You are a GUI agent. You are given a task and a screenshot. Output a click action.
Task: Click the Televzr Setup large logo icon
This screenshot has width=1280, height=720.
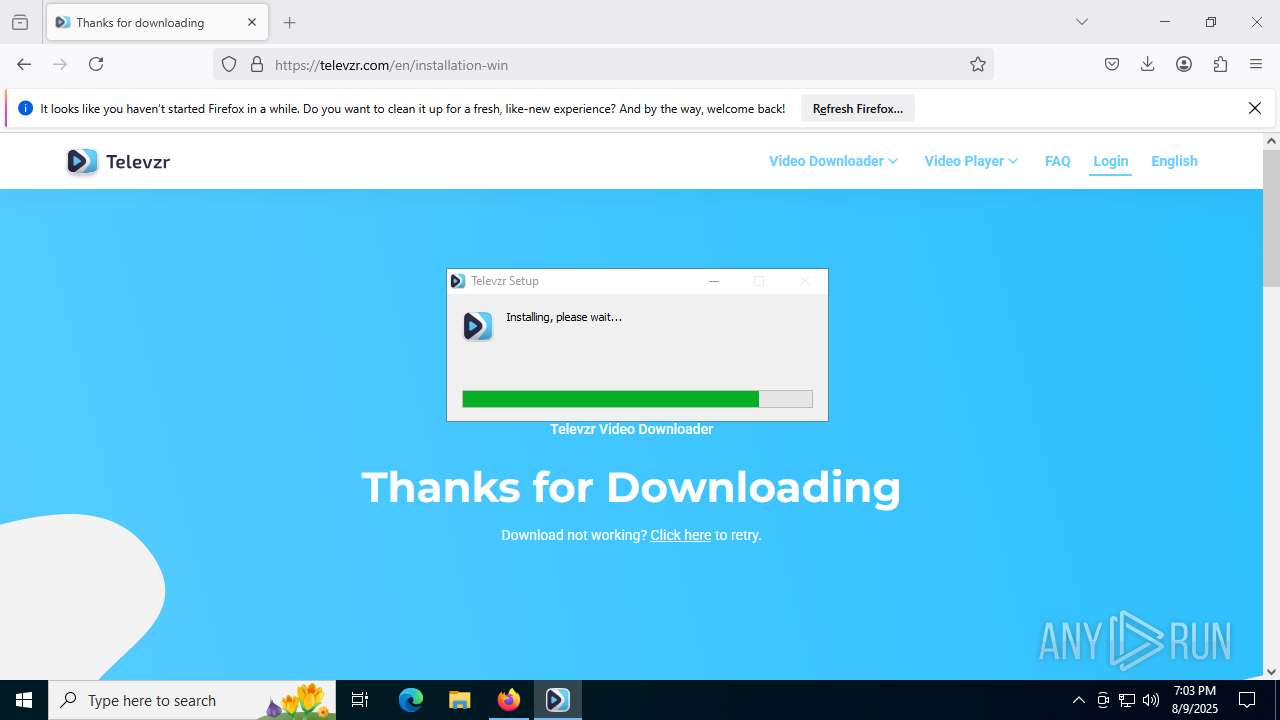click(x=478, y=326)
